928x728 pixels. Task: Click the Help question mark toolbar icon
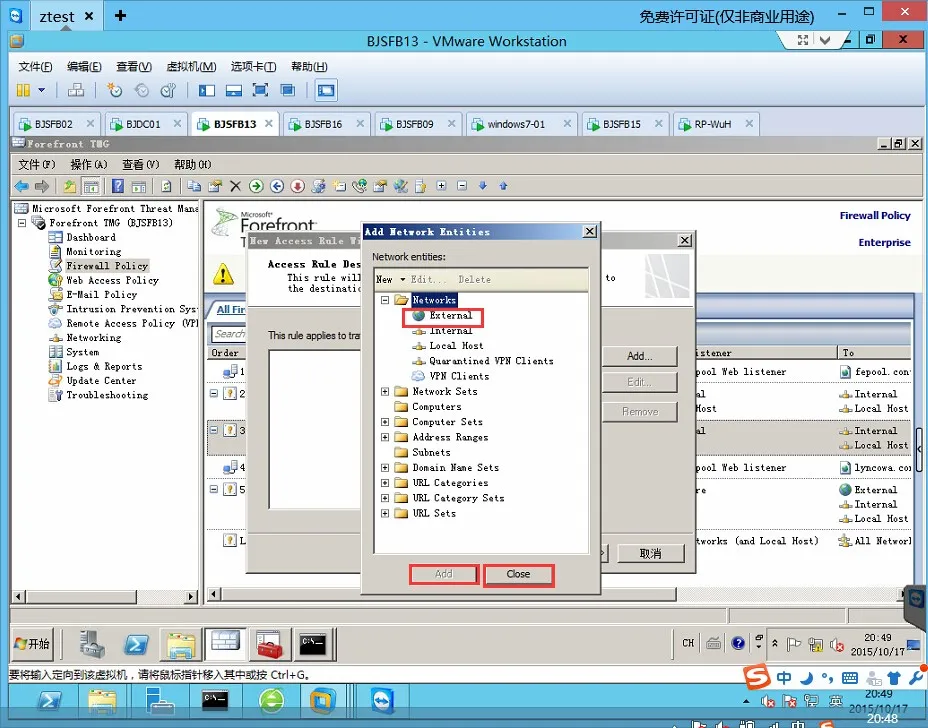coord(118,186)
